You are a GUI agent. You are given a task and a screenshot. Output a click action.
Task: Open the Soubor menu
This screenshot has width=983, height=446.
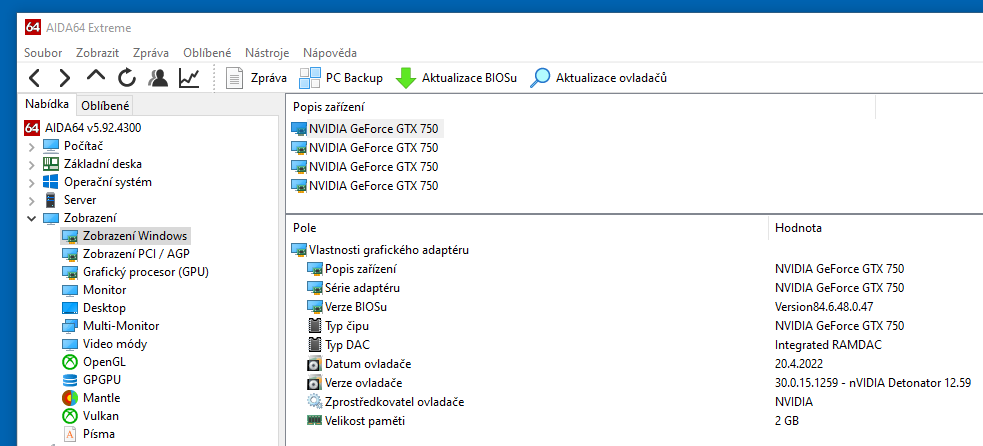coord(43,53)
